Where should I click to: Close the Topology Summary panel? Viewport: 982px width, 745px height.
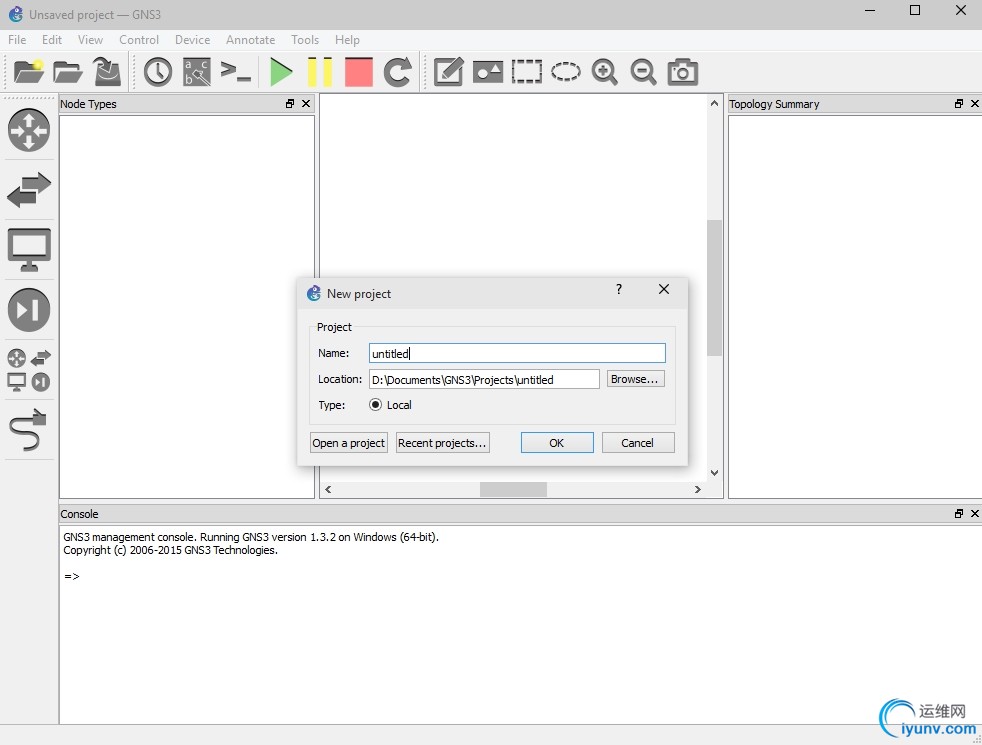(x=975, y=104)
